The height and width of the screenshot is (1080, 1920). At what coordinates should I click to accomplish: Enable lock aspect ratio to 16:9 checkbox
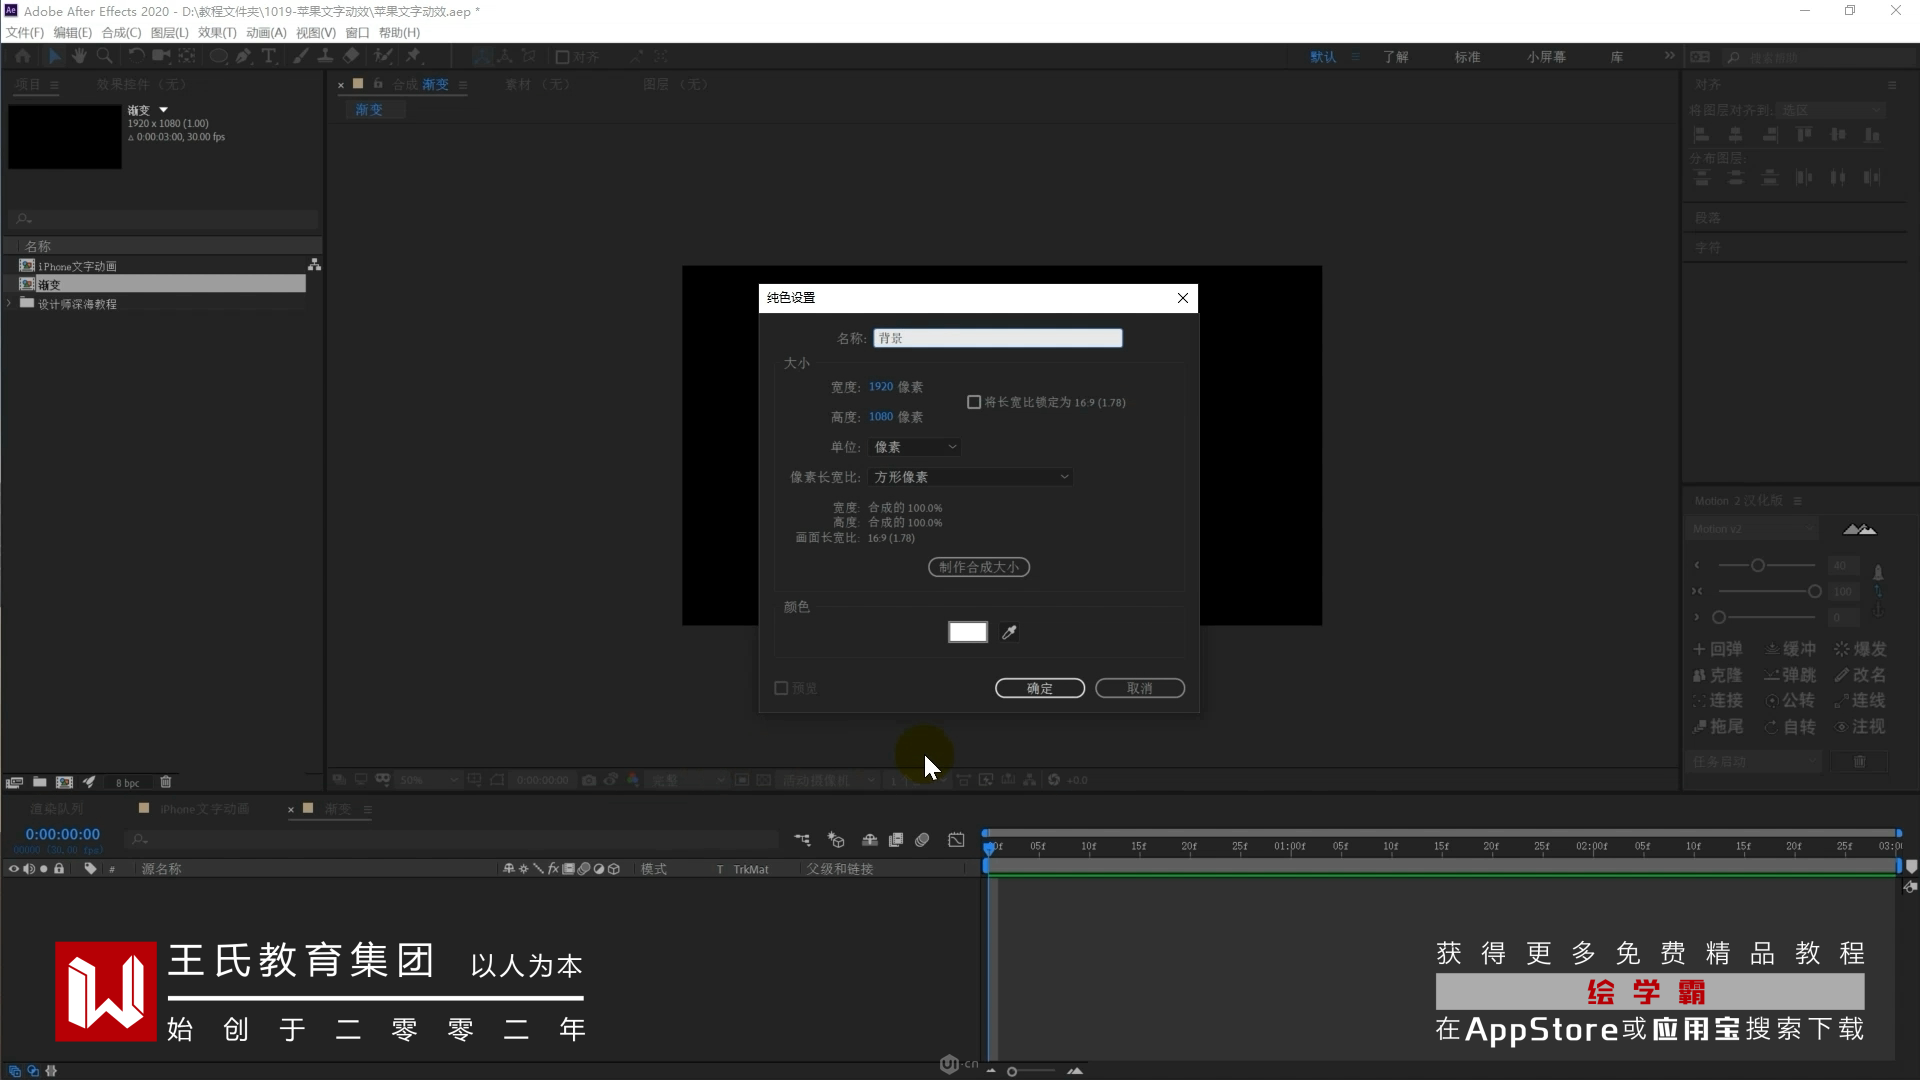[974, 402]
